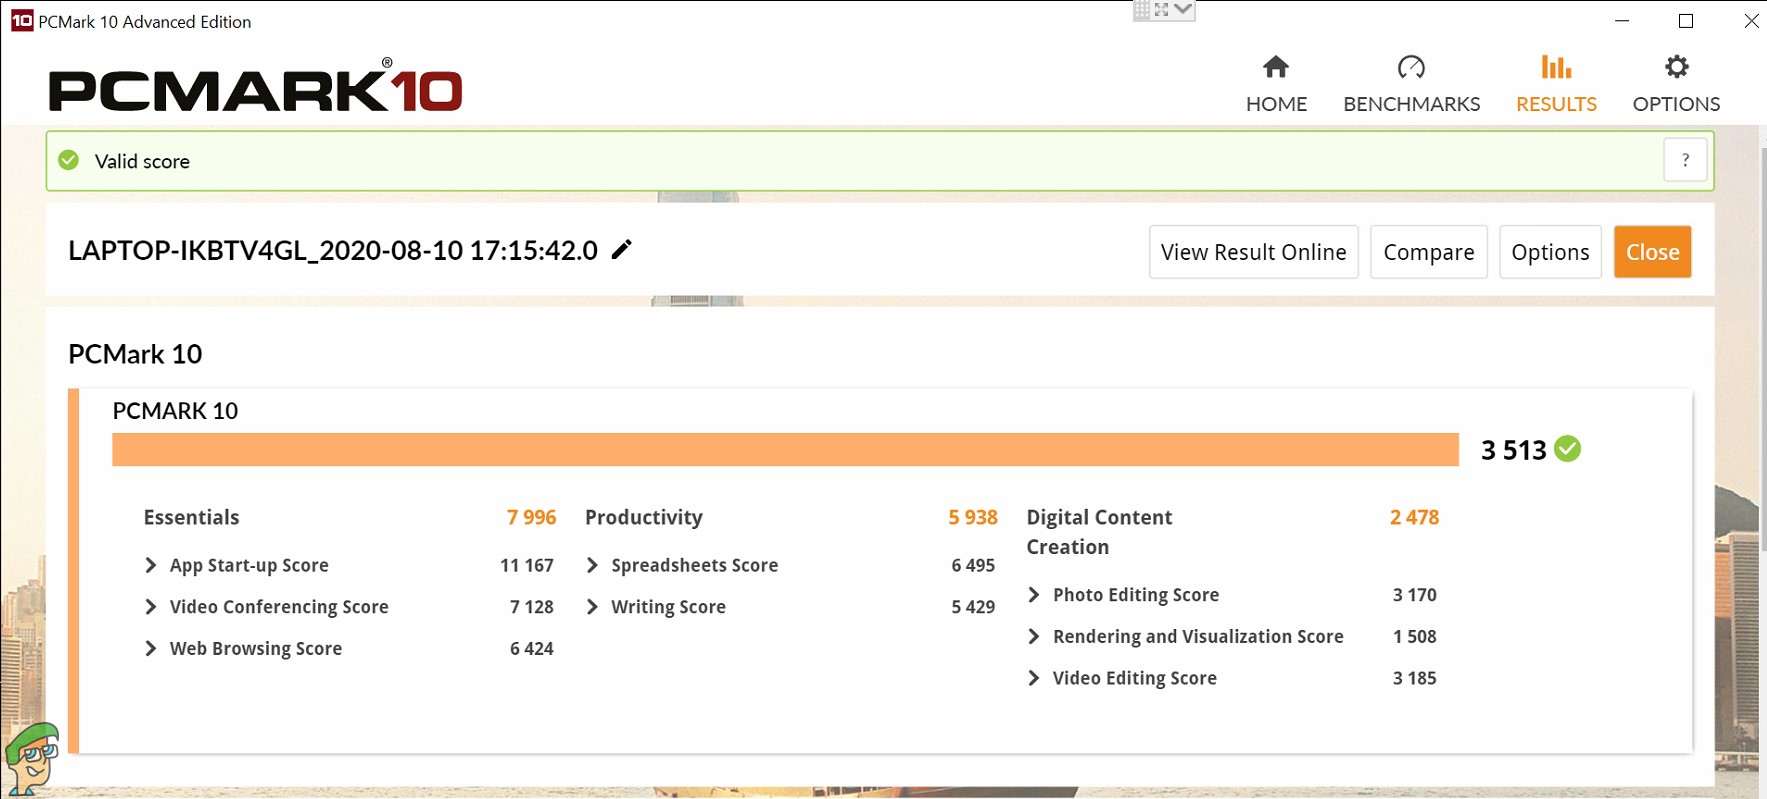Click the result name LAPTOP-IKBTV4GL text
The width and height of the screenshot is (1767, 799).
tap(333, 250)
